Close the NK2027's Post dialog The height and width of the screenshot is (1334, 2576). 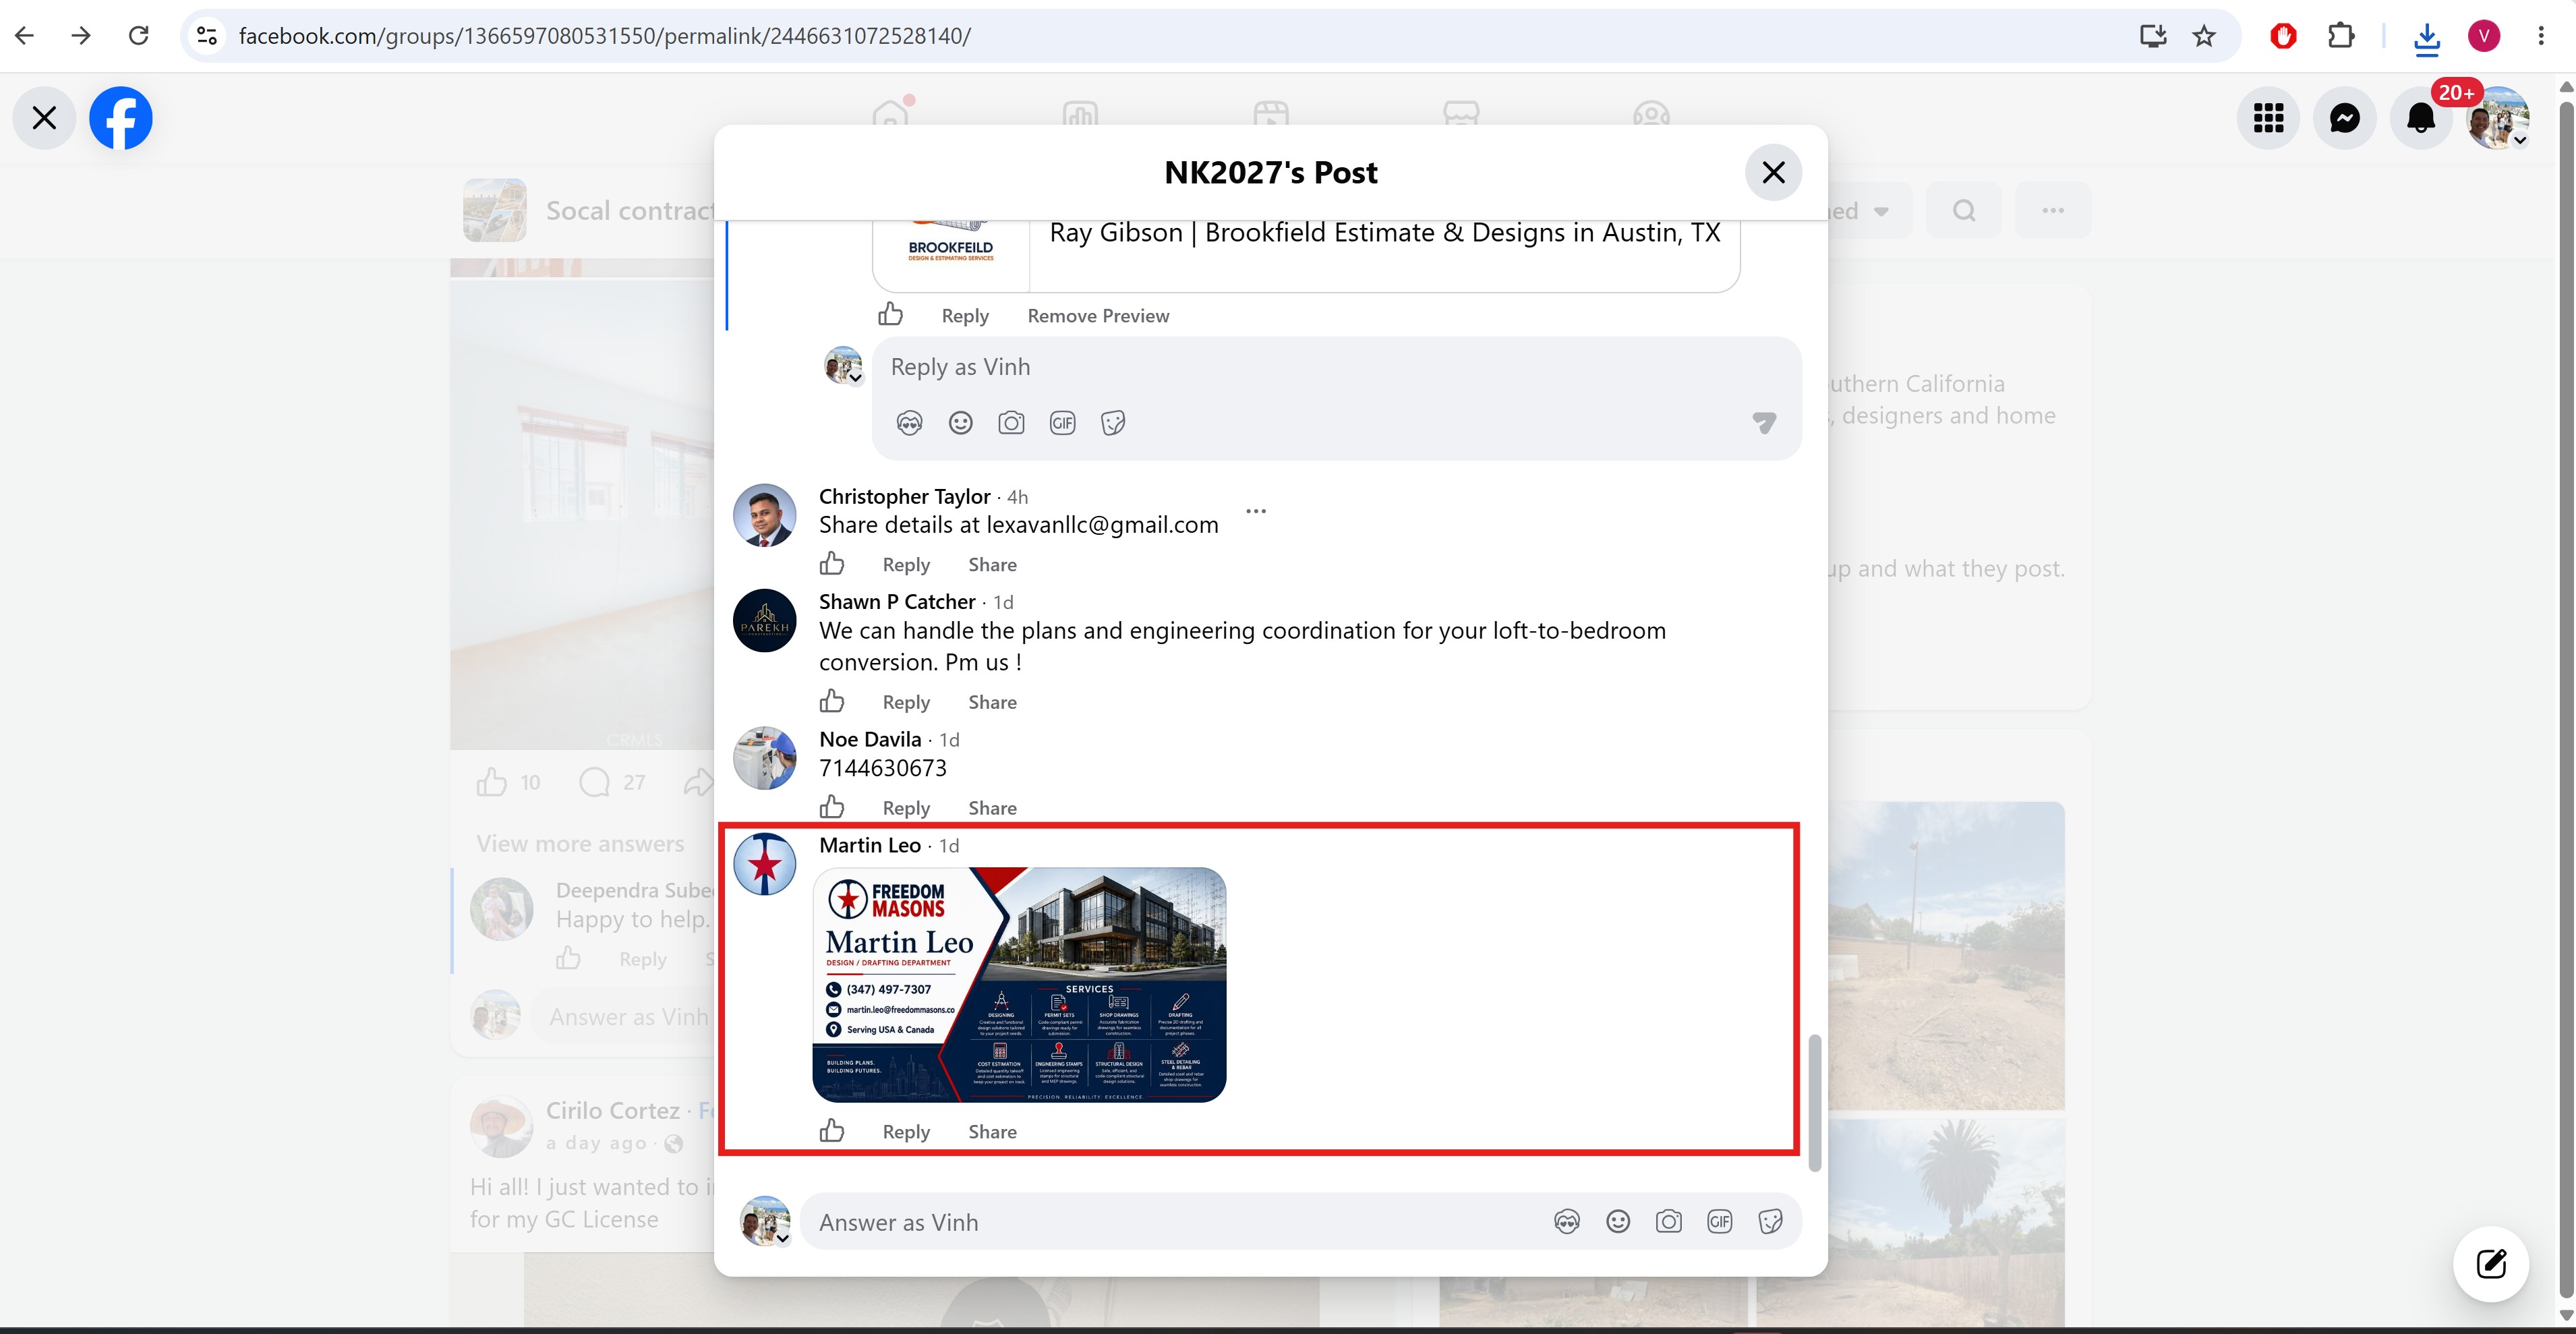click(x=1773, y=173)
